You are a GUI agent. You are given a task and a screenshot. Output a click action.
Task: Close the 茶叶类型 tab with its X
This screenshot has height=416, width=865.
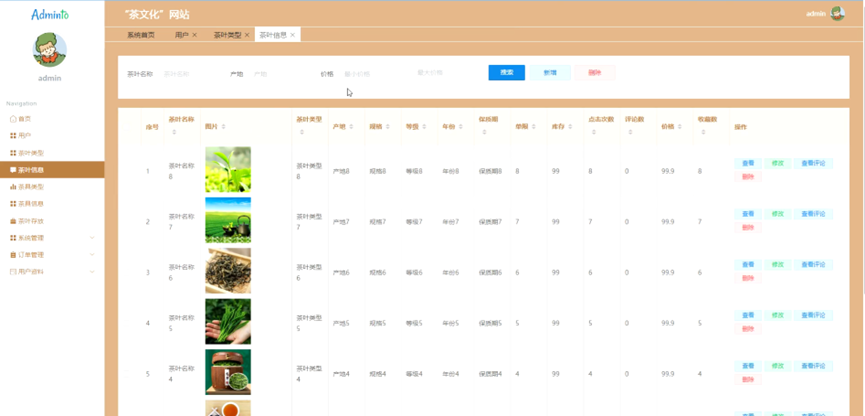(247, 35)
